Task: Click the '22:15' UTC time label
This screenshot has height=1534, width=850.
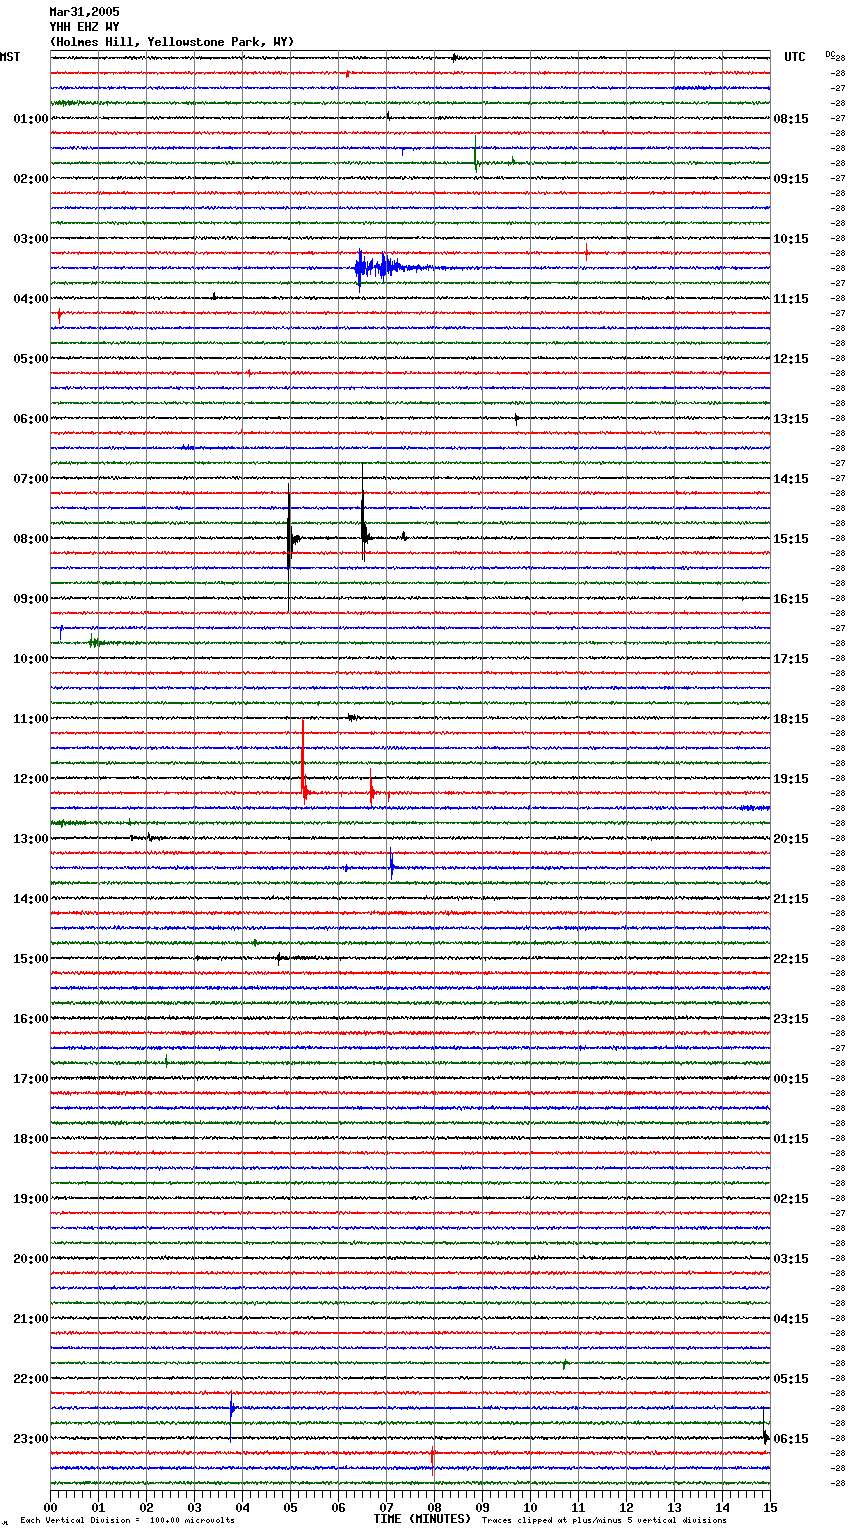Action: click(791, 959)
